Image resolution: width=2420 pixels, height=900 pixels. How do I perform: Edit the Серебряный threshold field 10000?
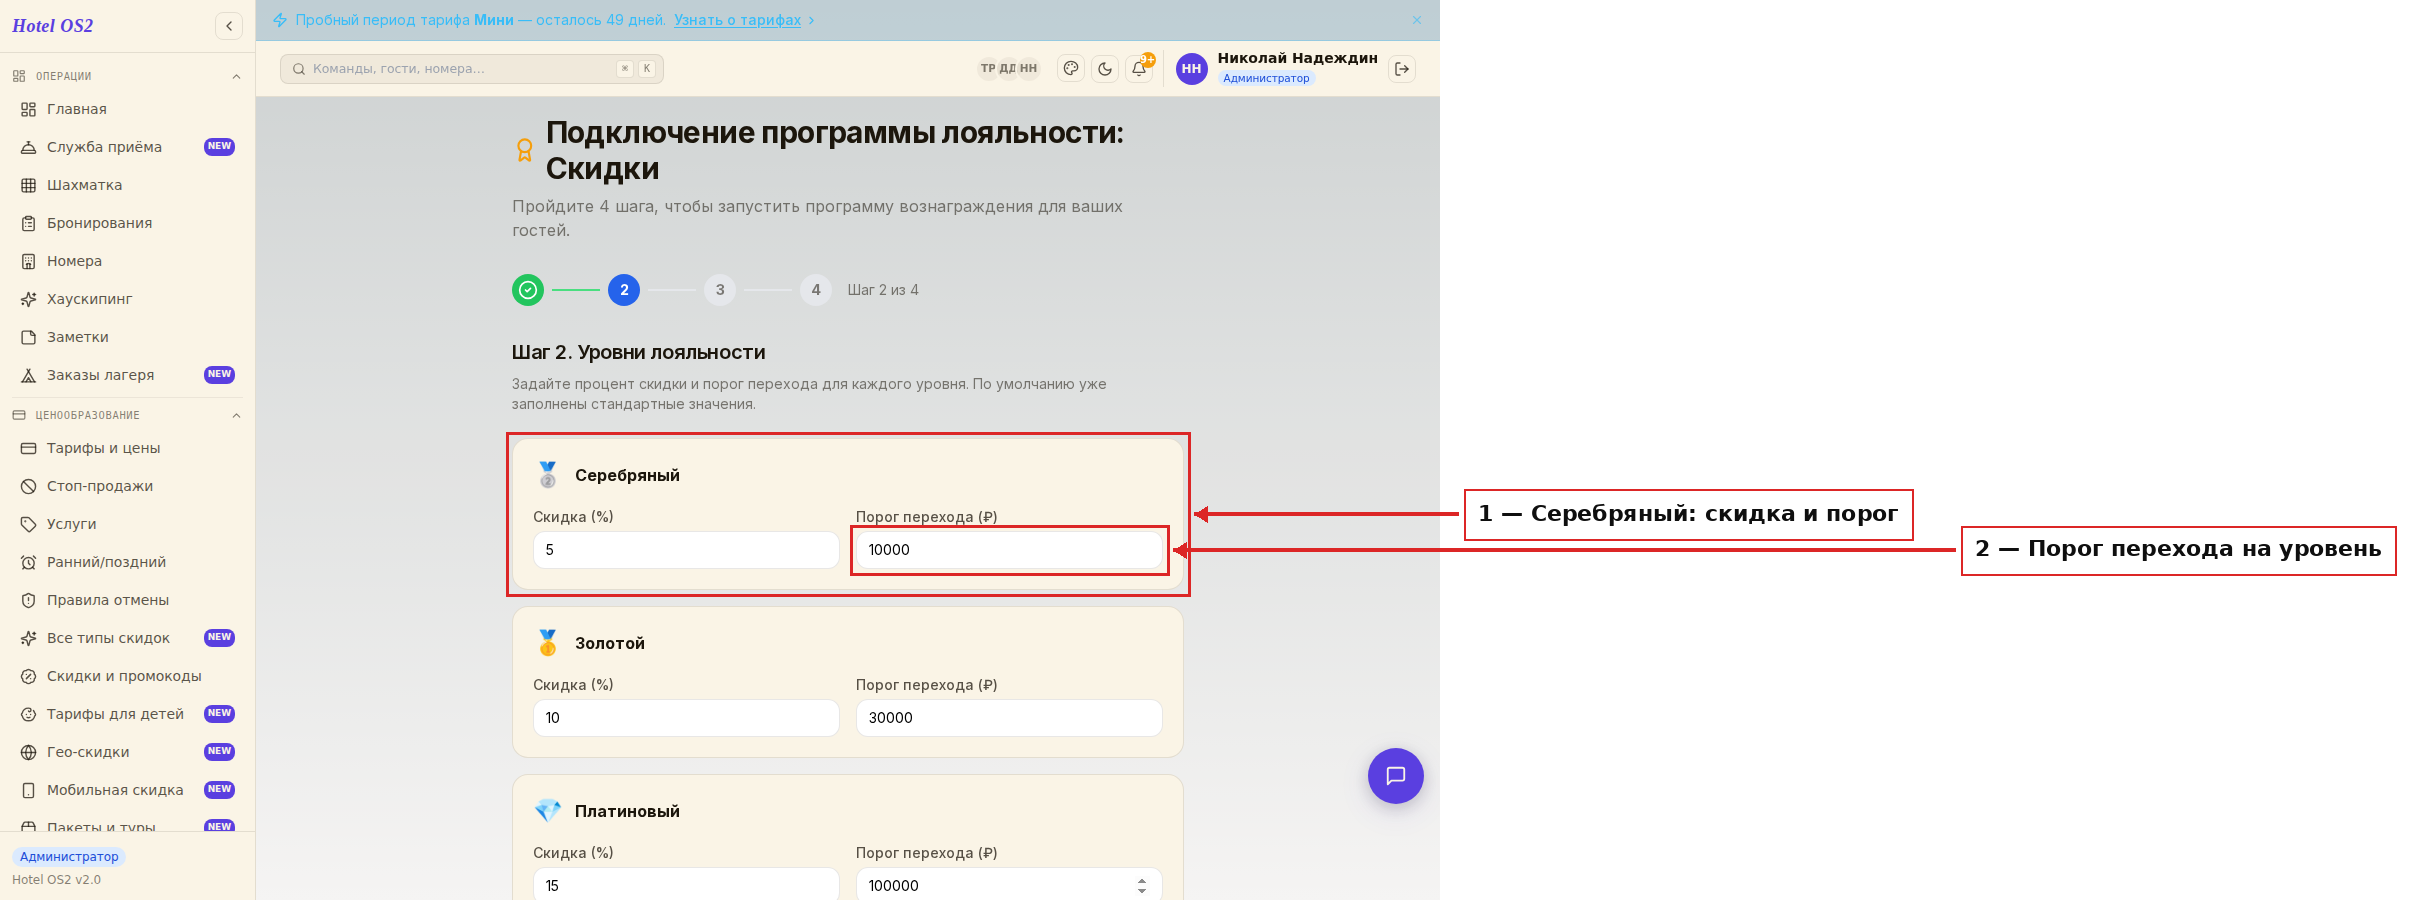pos(1009,550)
